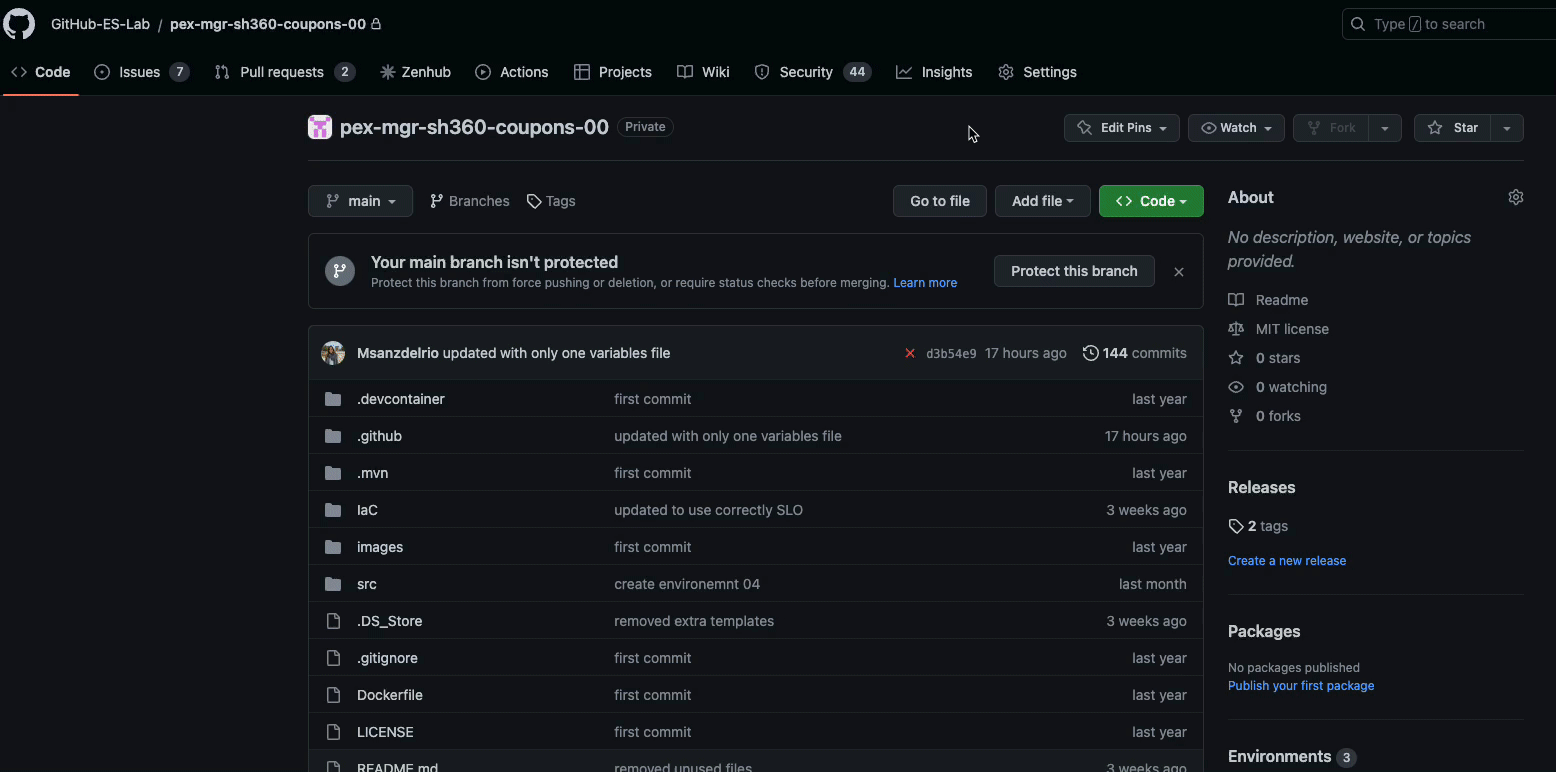Open the .DS_Store file
Viewport: 1556px width, 772px height.
point(389,621)
